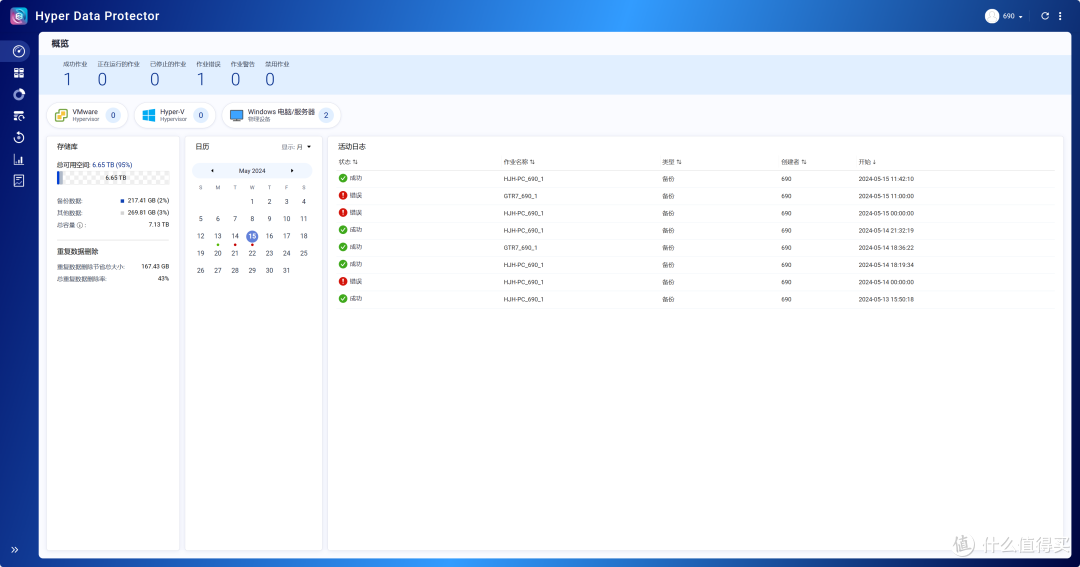The height and width of the screenshot is (567, 1080).
Task: Select date 22 in calendar
Action: 252,254
